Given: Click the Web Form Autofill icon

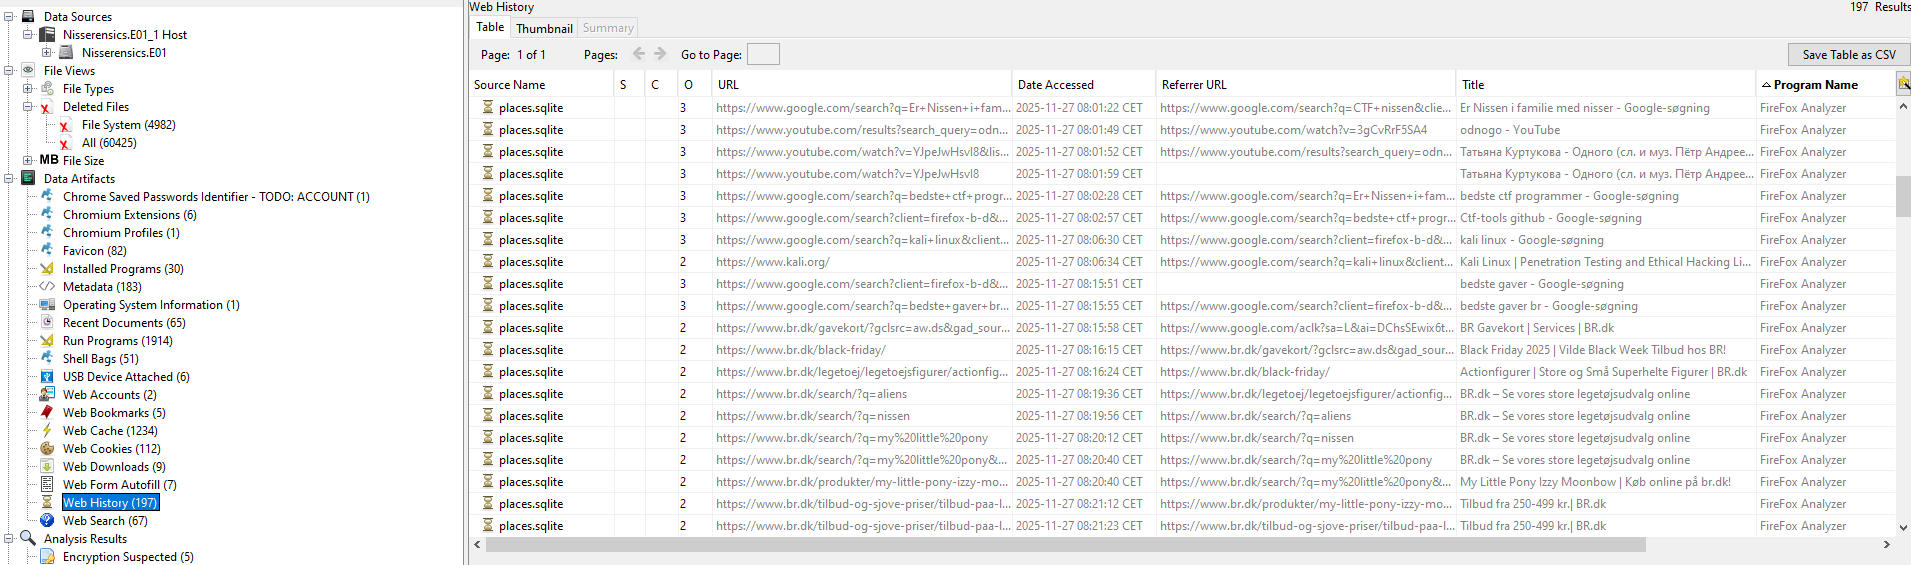Looking at the screenshot, I should [47, 484].
